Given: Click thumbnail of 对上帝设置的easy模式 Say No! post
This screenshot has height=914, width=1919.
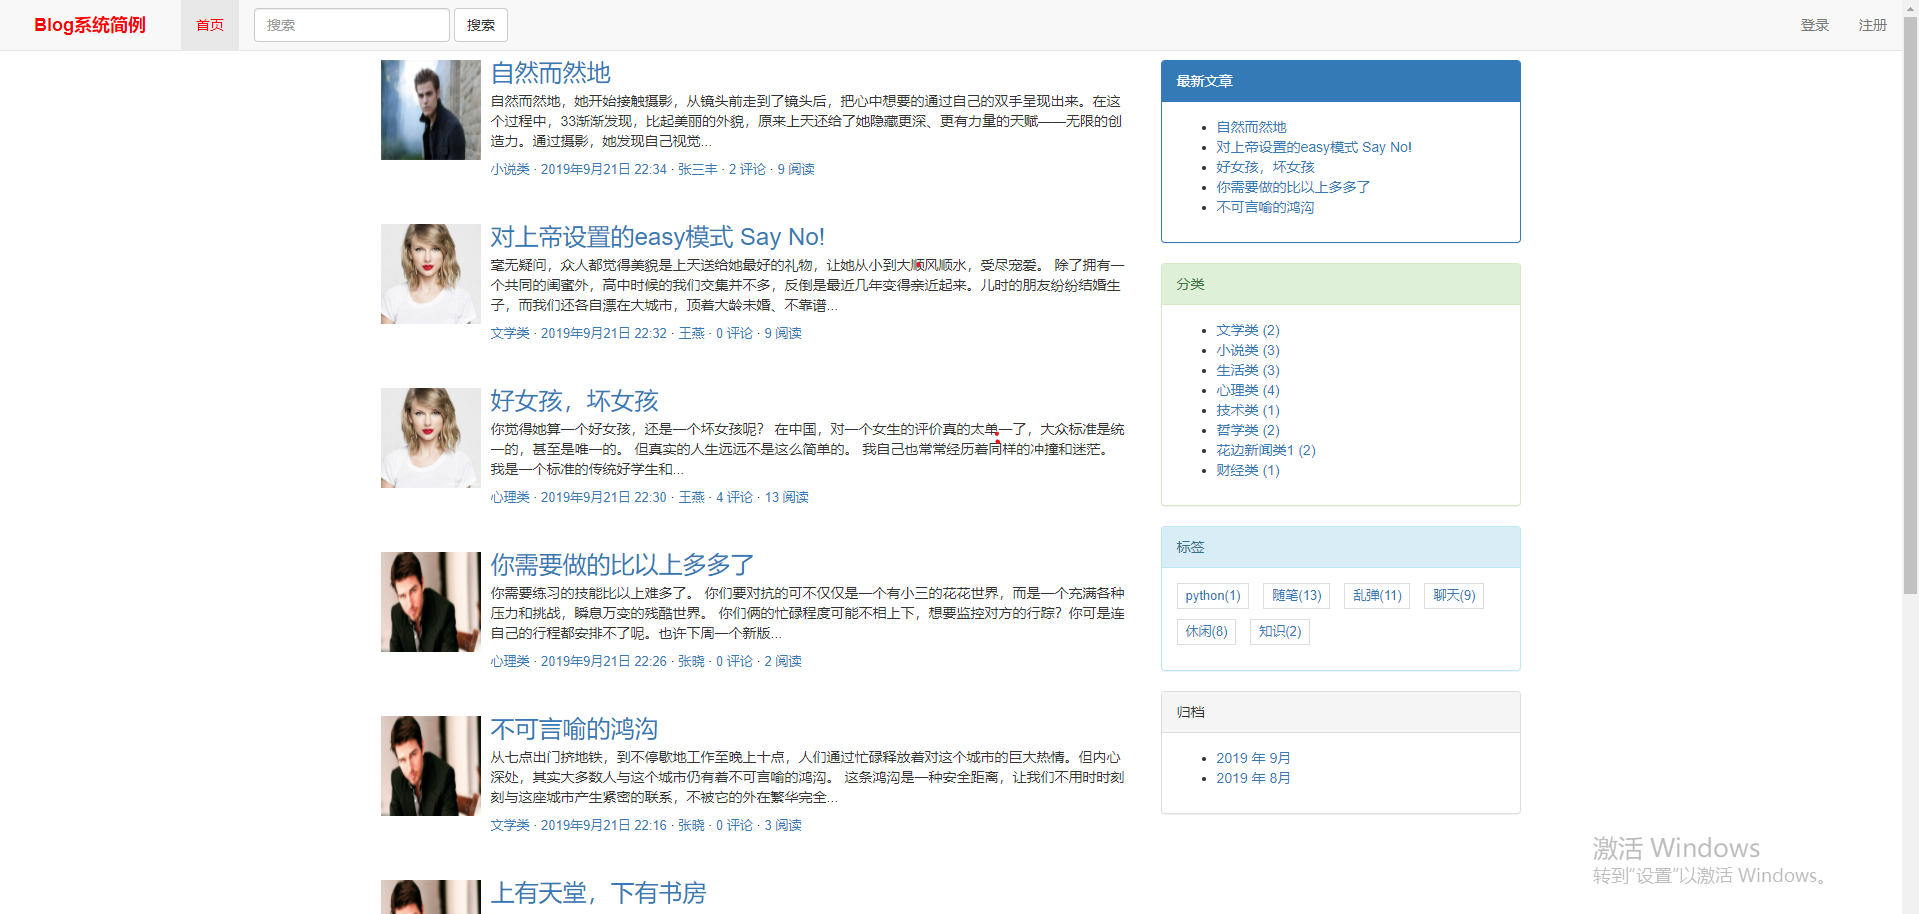Looking at the screenshot, I should point(431,274).
